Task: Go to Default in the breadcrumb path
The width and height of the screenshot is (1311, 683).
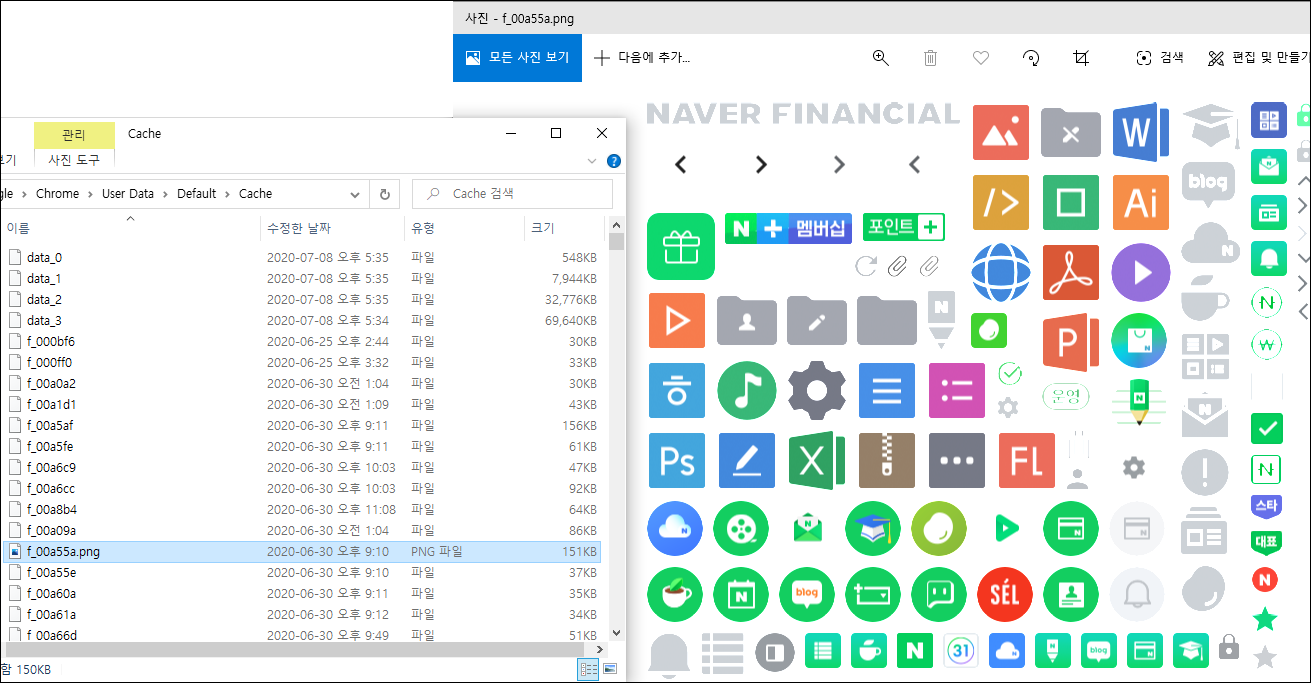Action: 197,194
